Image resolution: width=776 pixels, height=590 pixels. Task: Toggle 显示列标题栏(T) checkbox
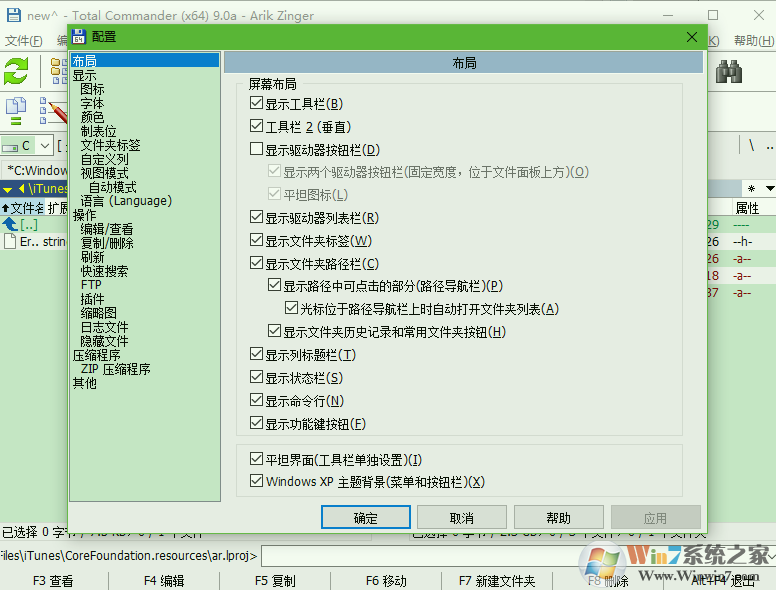(256, 354)
